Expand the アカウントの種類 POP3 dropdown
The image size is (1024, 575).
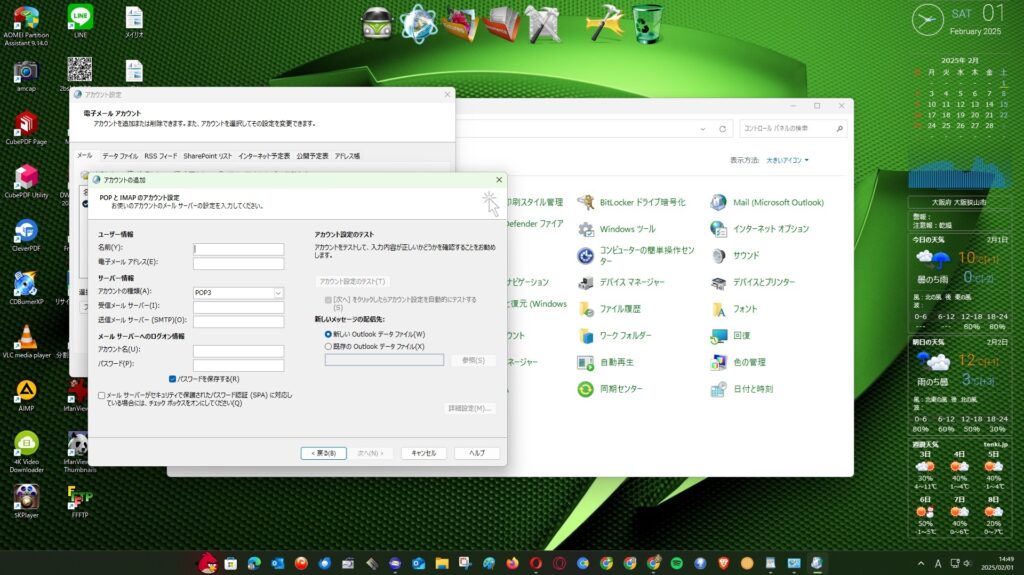[278, 292]
